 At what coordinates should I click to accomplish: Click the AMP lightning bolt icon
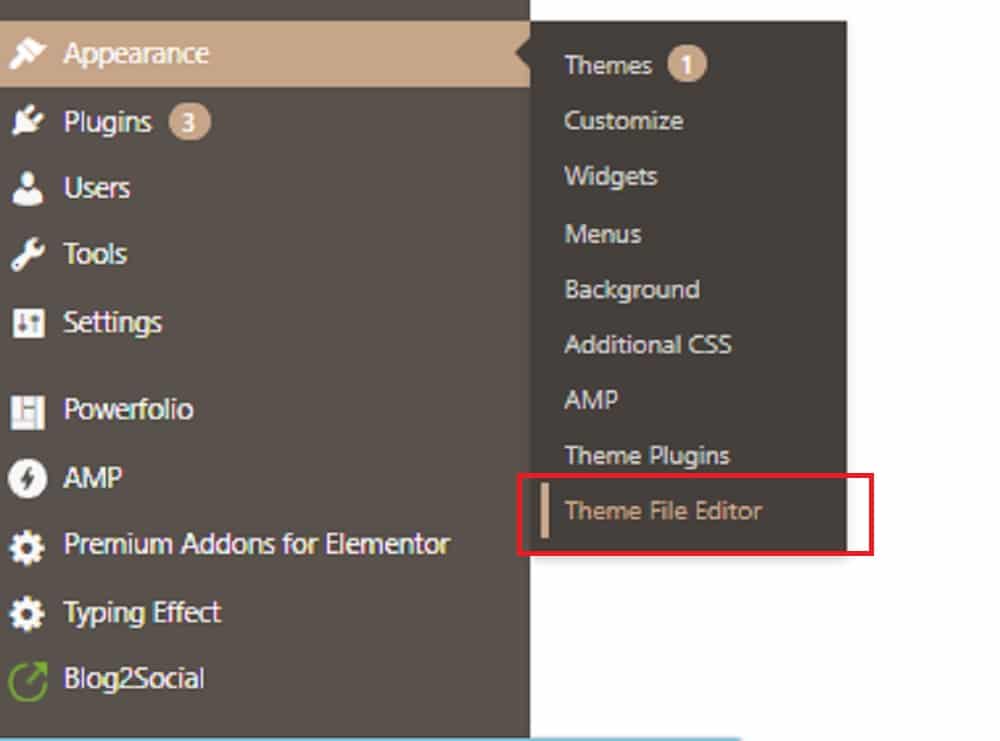(x=27, y=478)
